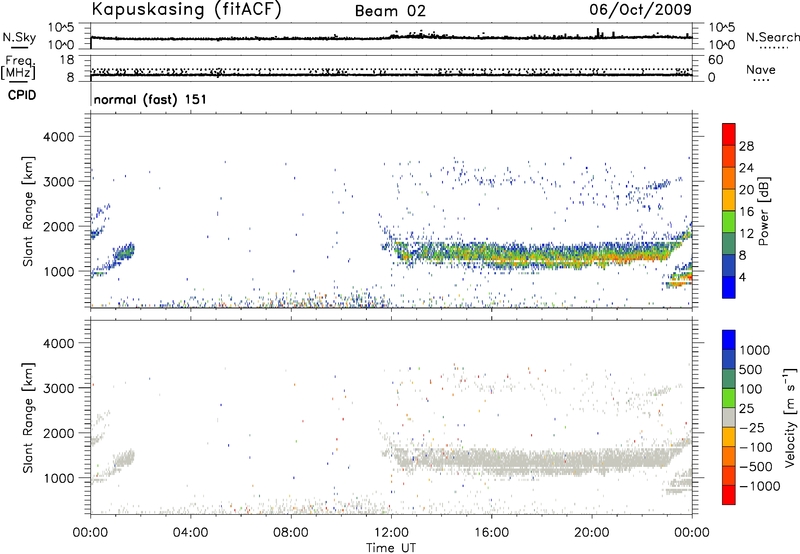800x554 pixels.
Task: Click the '04:00' time axis tick label
Action: (x=190, y=533)
